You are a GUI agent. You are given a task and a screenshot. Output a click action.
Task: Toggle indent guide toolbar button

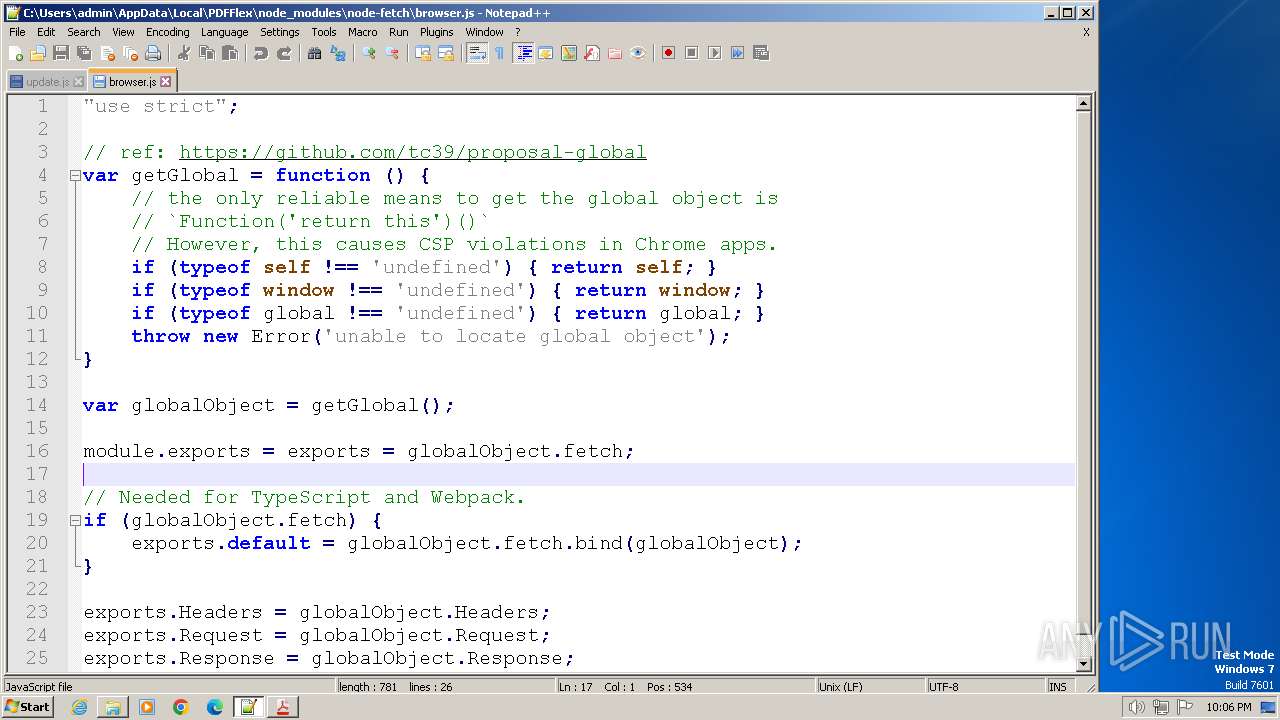522,53
